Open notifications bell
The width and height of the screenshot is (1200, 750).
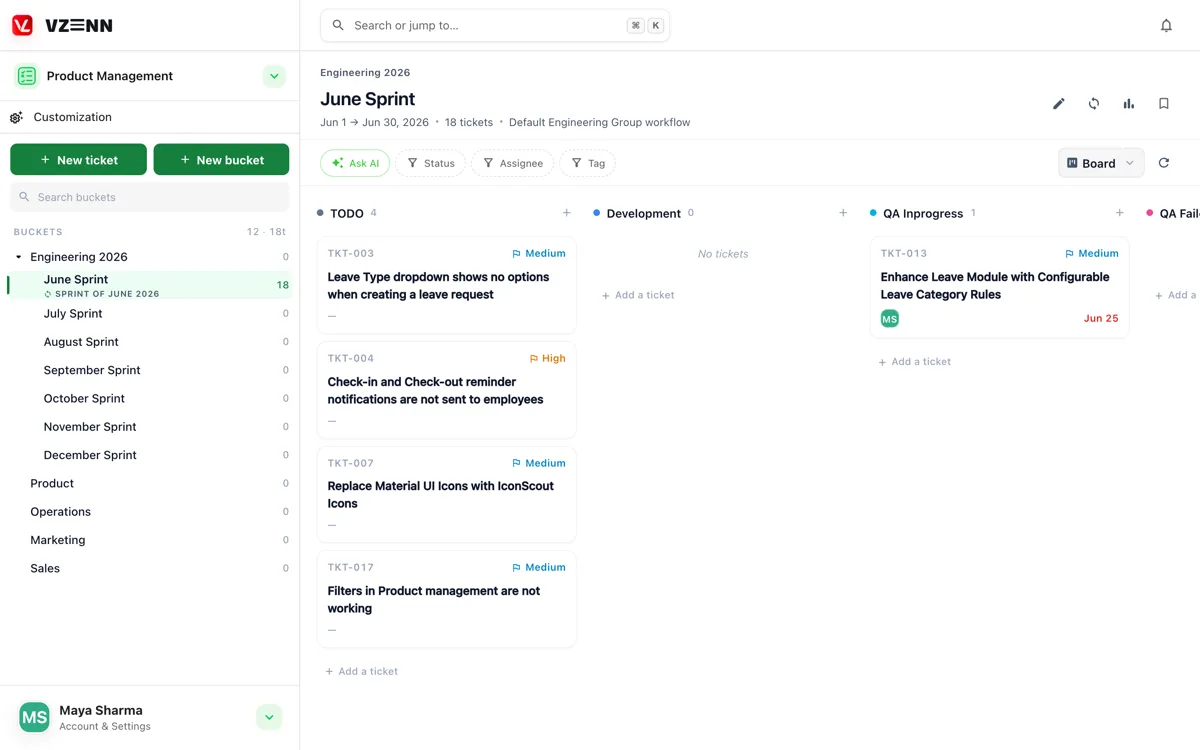pyautogui.click(x=1166, y=26)
